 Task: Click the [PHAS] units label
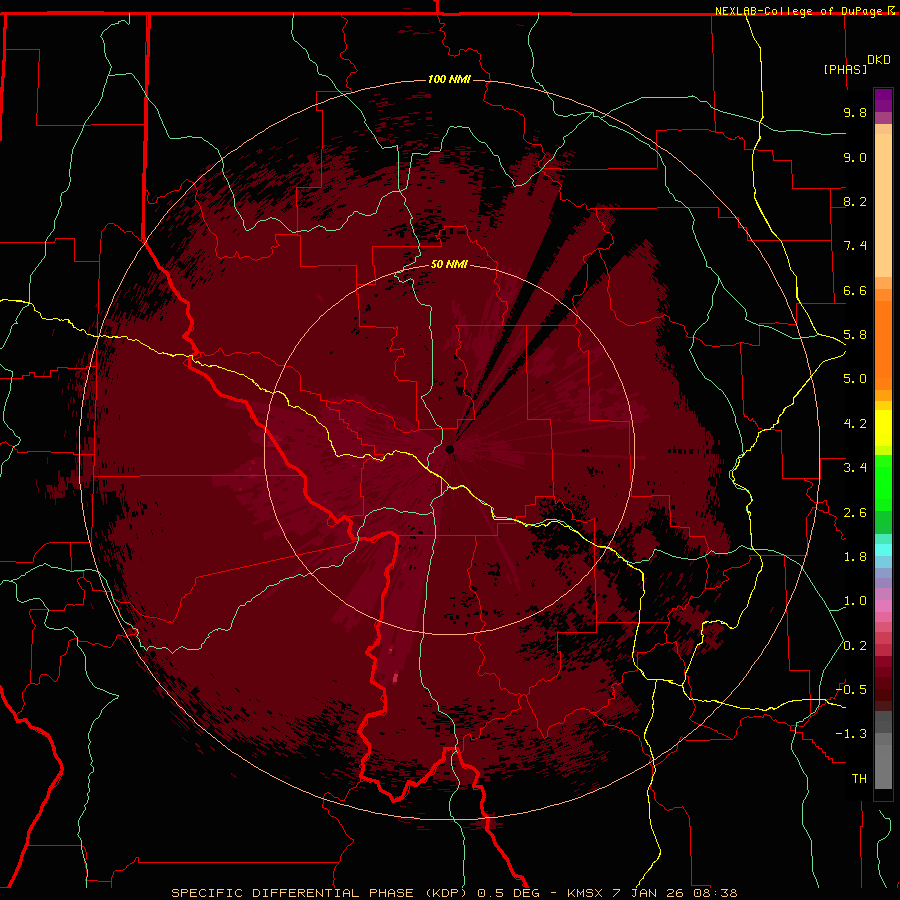tap(845, 69)
